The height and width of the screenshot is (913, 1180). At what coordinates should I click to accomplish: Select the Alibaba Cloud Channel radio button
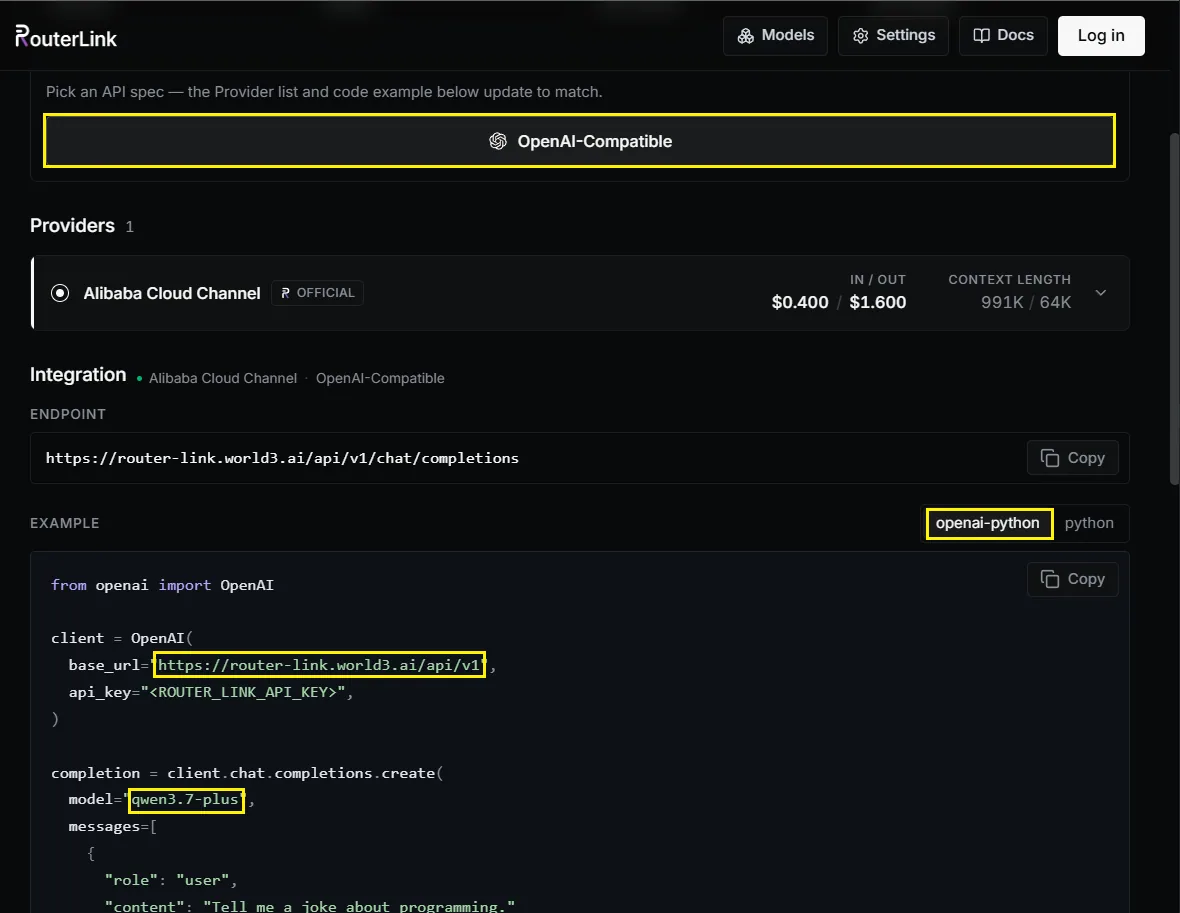[60, 293]
